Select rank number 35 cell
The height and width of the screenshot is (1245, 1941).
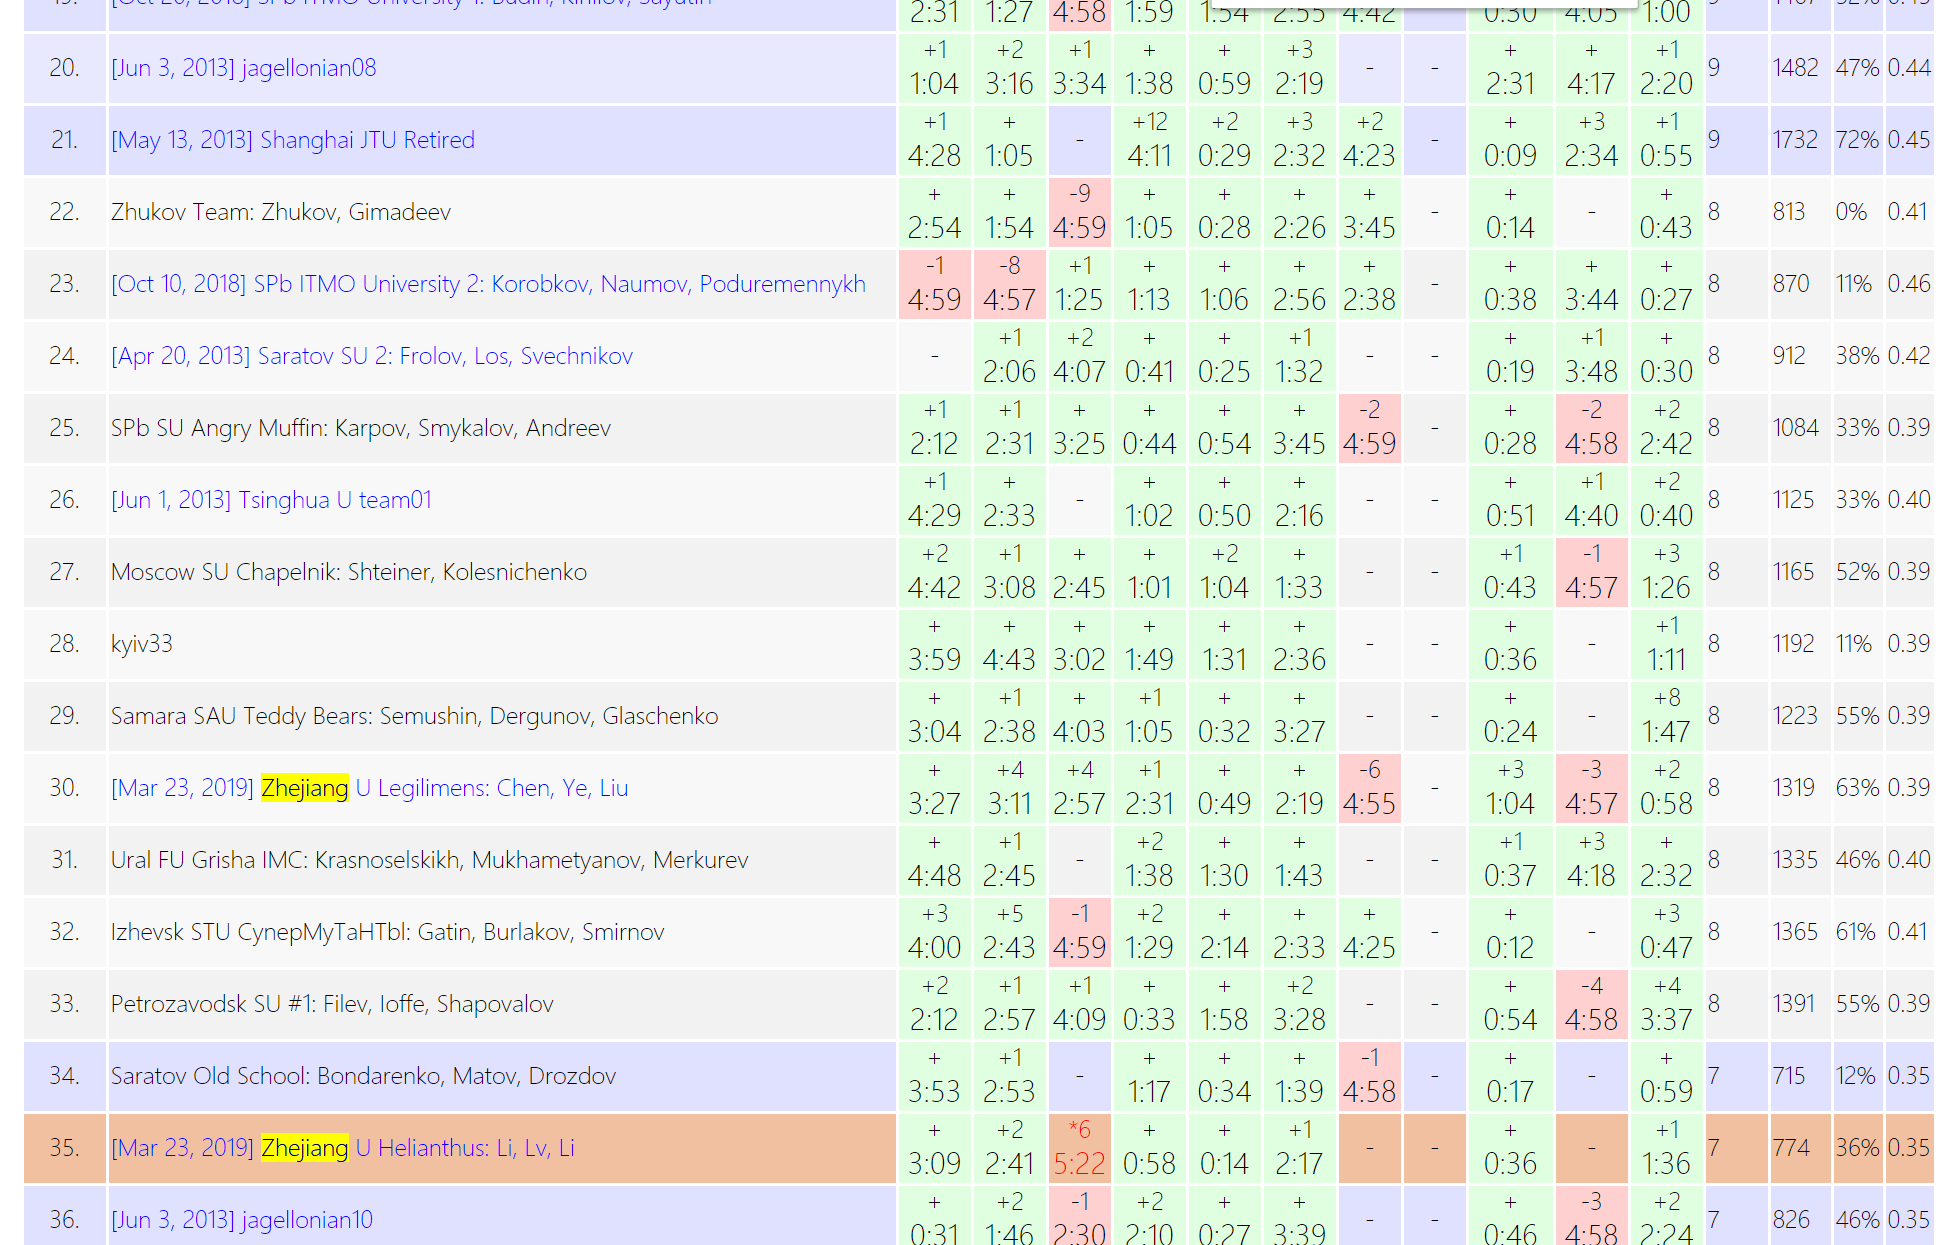[x=64, y=1148]
